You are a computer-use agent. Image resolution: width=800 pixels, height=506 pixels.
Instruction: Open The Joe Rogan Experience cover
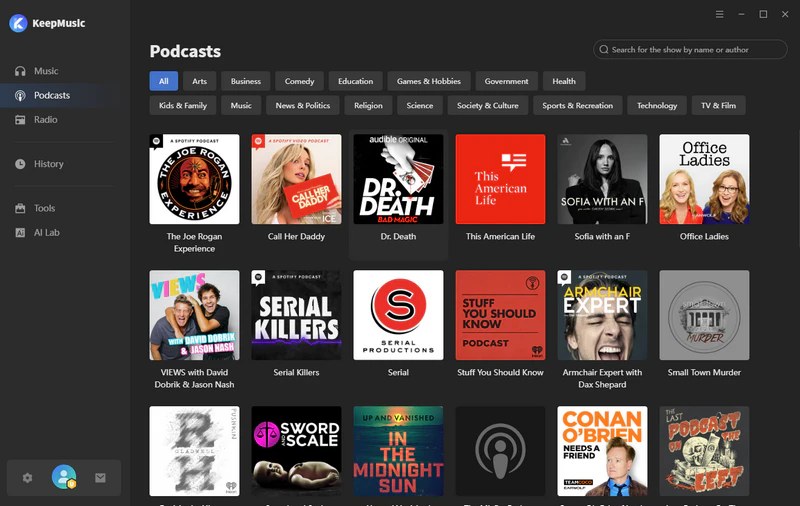tap(194, 179)
